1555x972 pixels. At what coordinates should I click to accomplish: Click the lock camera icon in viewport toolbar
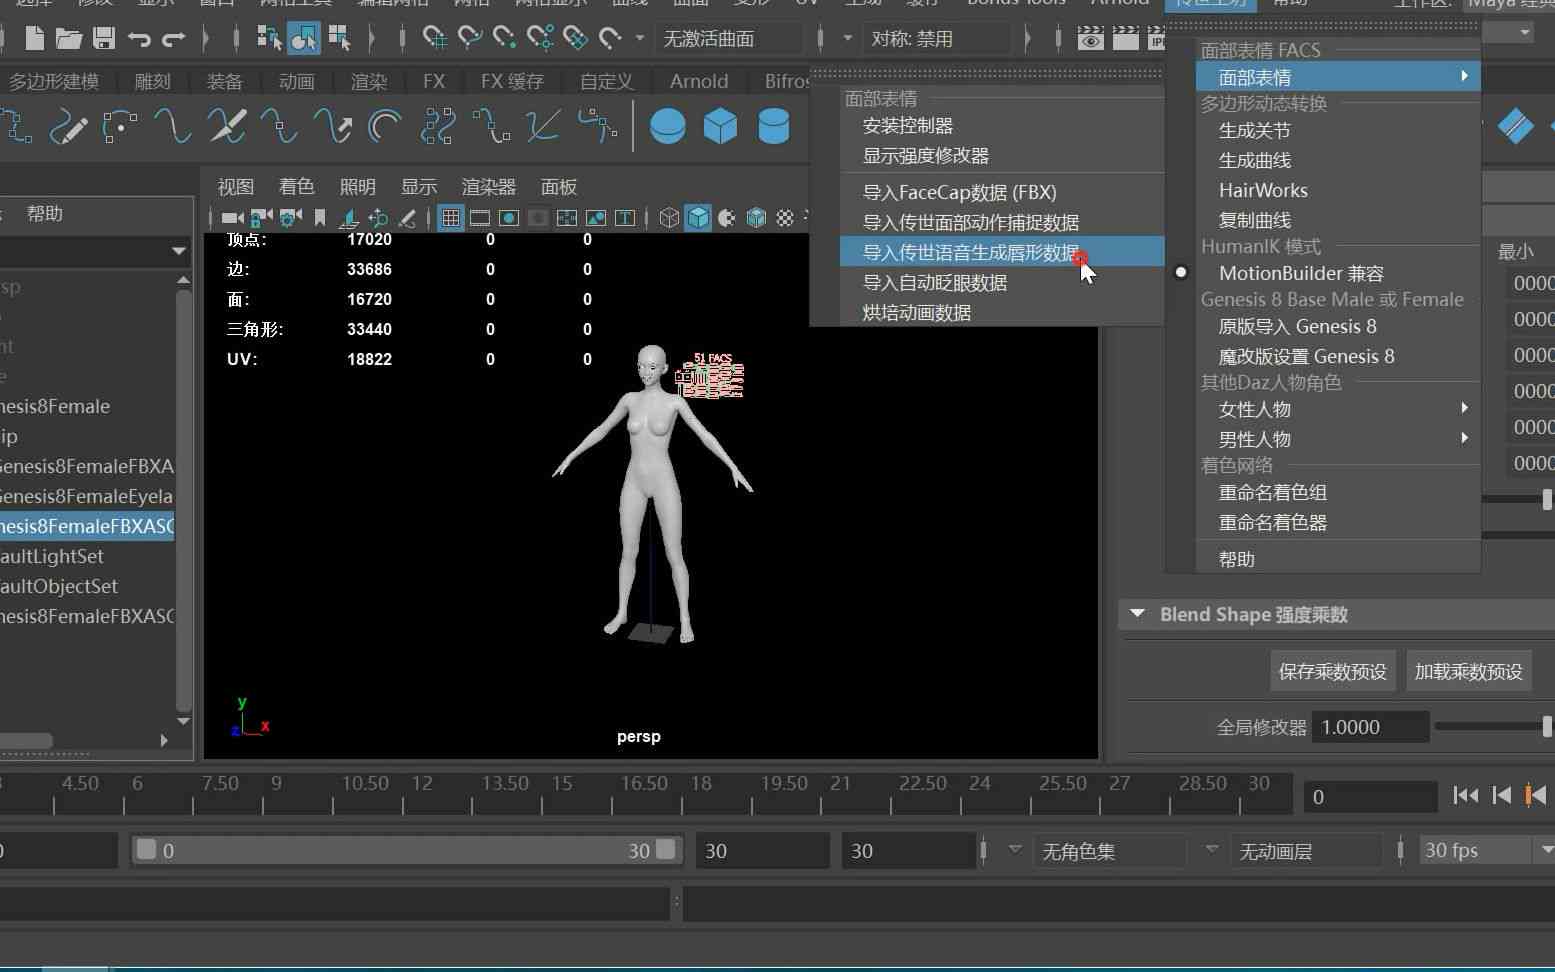(262, 218)
